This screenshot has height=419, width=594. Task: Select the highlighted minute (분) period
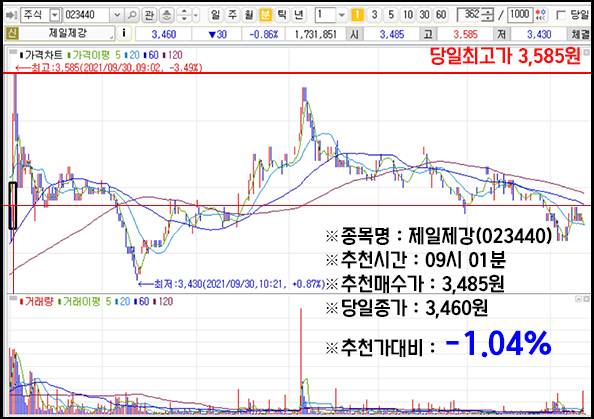click(x=265, y=15)
